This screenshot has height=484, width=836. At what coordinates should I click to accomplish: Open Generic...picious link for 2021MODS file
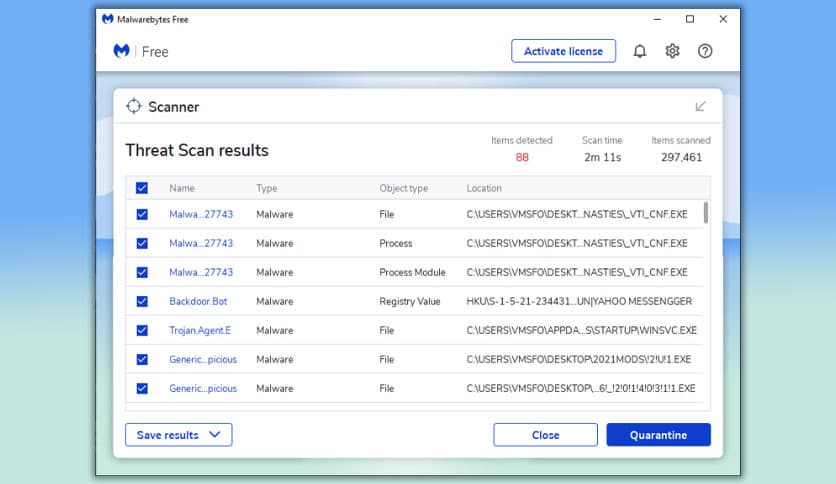click(203, 359)
